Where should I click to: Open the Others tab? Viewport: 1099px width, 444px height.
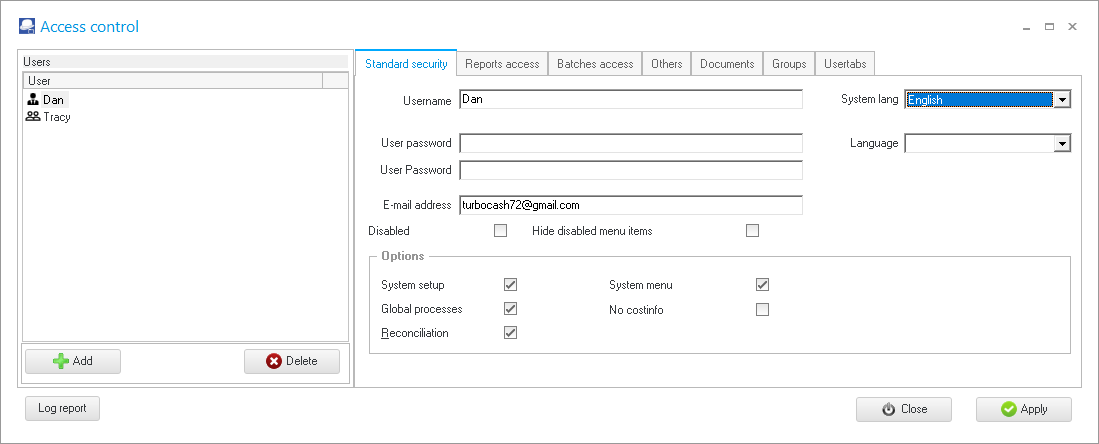[x=667, y=64]
